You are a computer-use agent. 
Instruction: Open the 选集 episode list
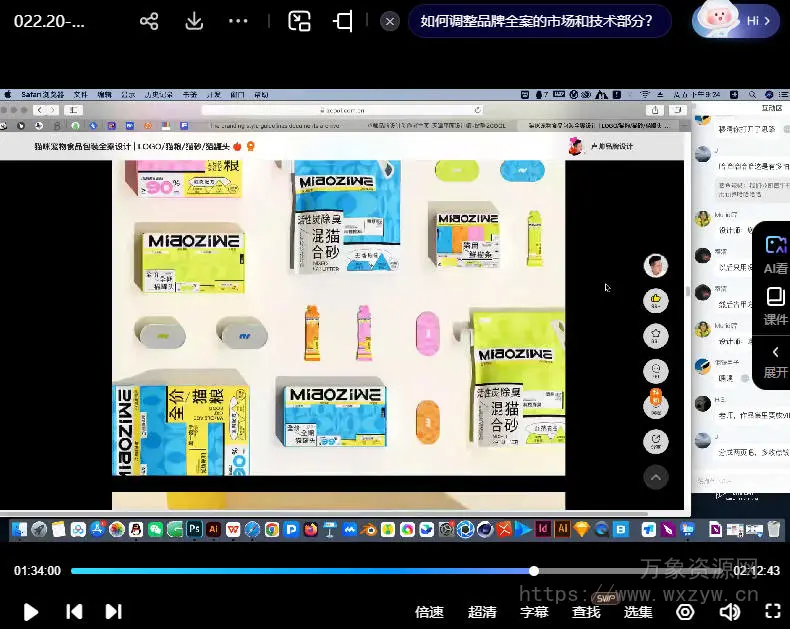click(638, 612)
